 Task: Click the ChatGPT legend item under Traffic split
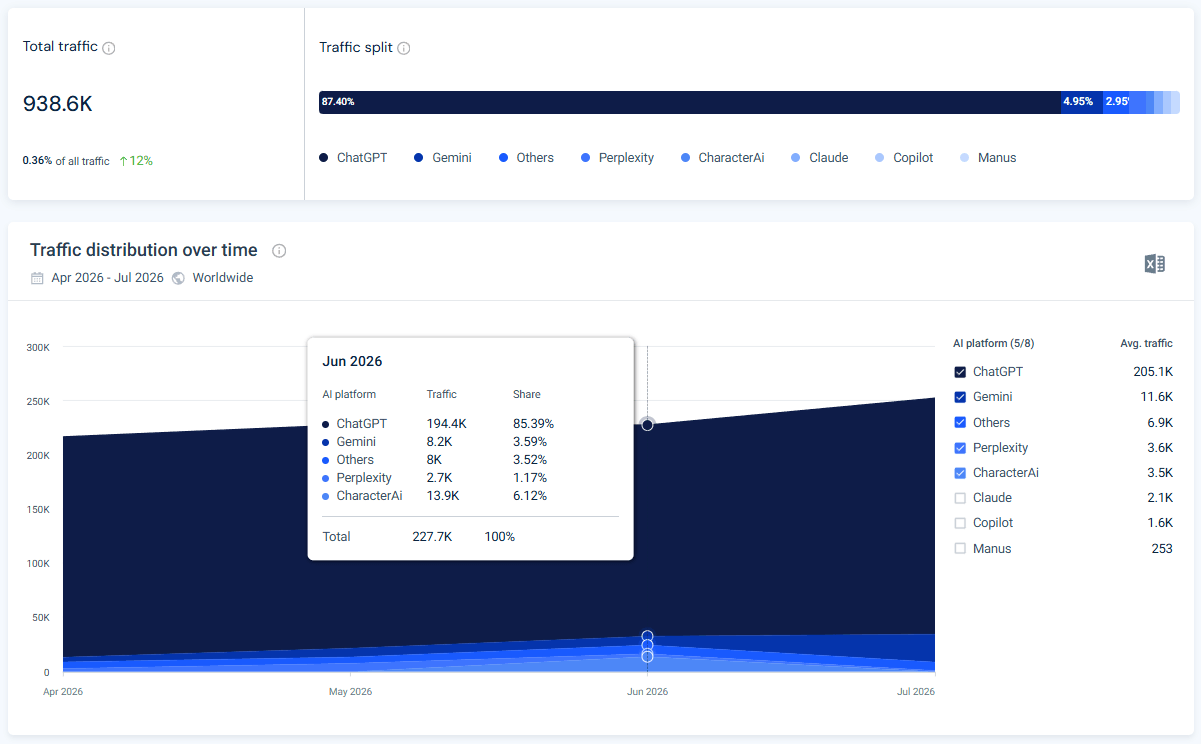point(353,158)
